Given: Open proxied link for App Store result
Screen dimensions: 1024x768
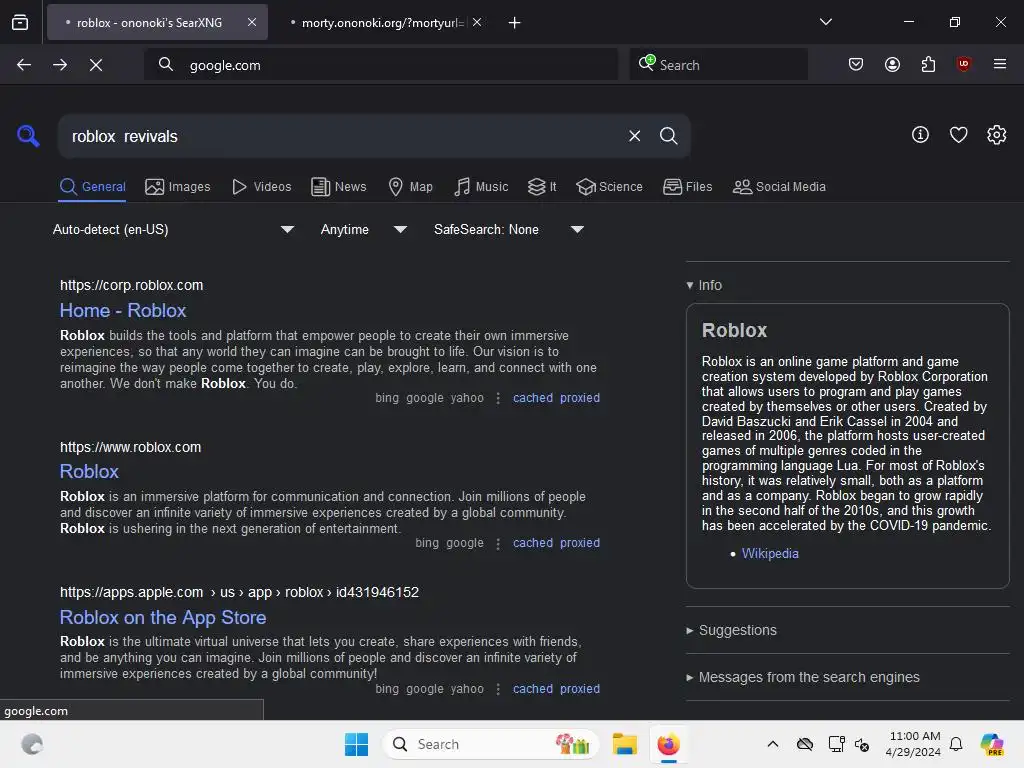Looking at the screenshot, I should pos(580,688).
